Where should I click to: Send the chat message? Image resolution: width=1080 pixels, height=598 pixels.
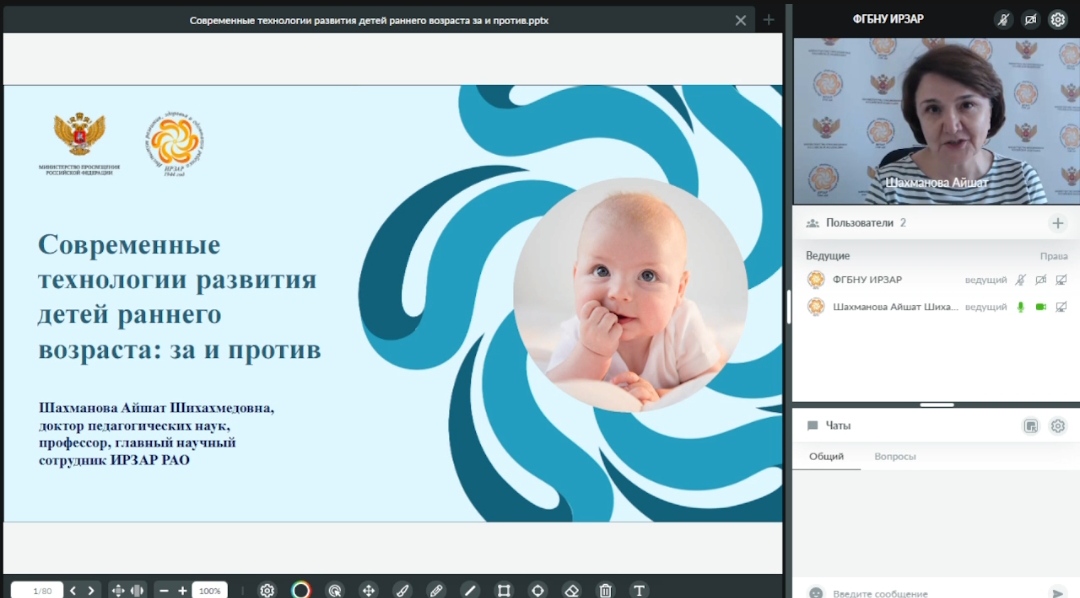tap(1057, 592)
